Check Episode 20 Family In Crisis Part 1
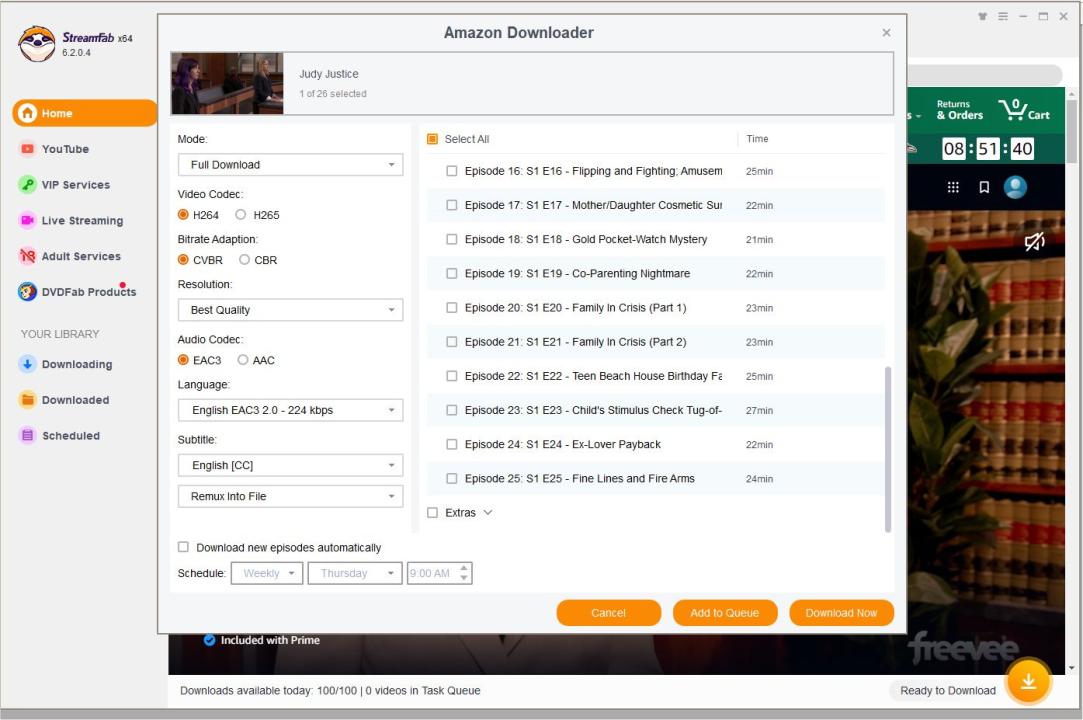1083x720 pixels. (452, 307)
